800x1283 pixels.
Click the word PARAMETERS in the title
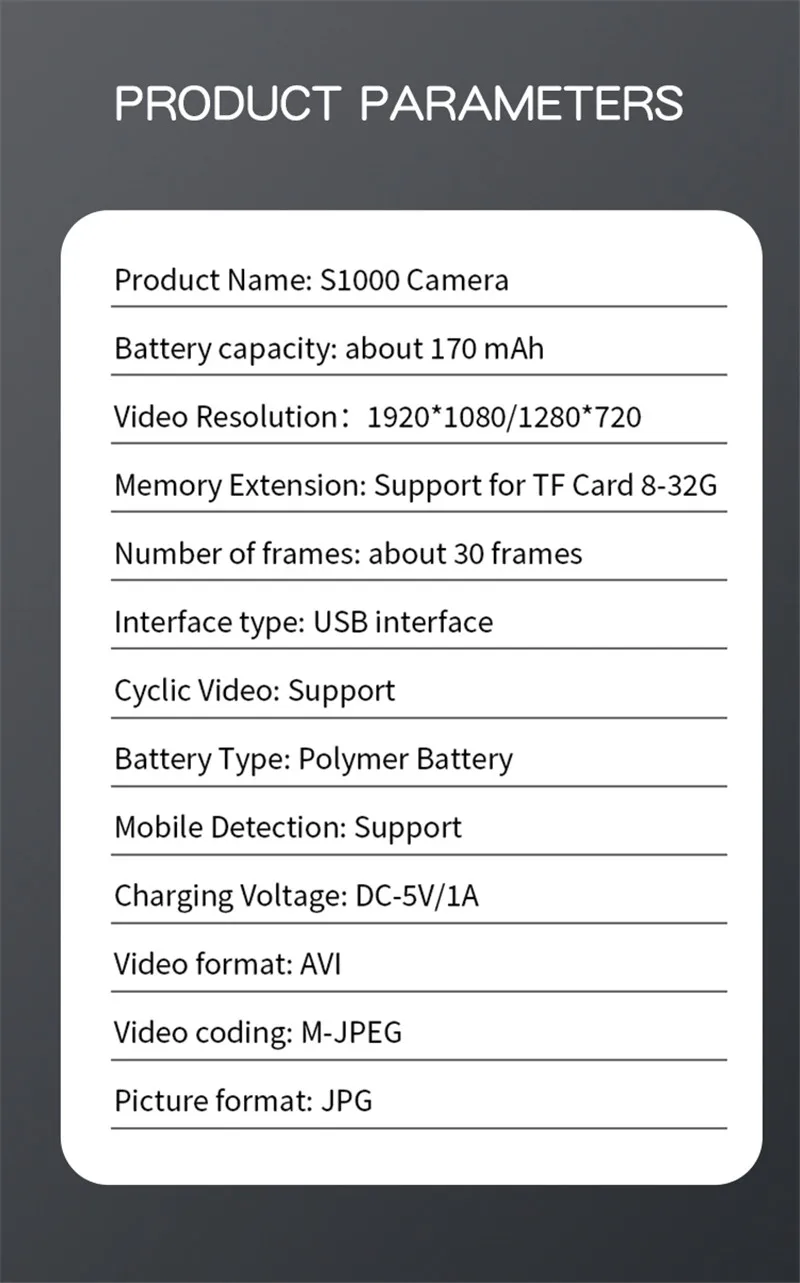[x=521, y=103]
